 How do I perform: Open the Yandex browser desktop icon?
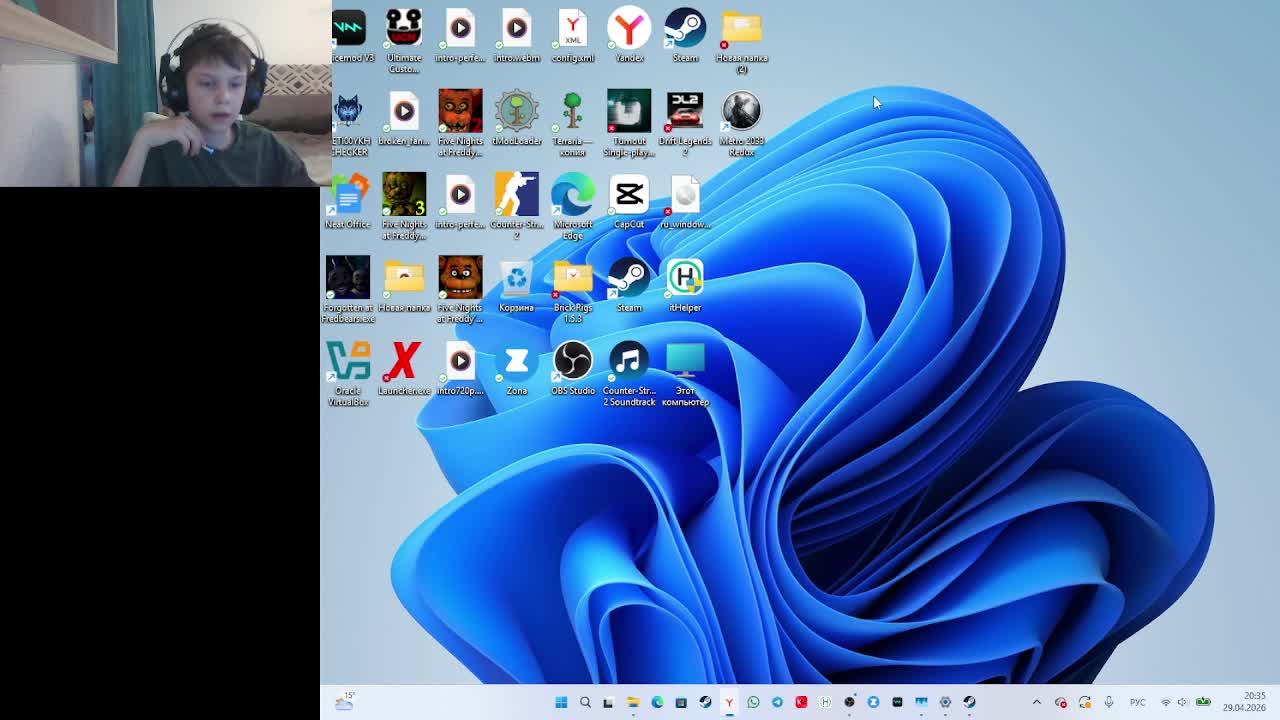click(x=629, y=37)
